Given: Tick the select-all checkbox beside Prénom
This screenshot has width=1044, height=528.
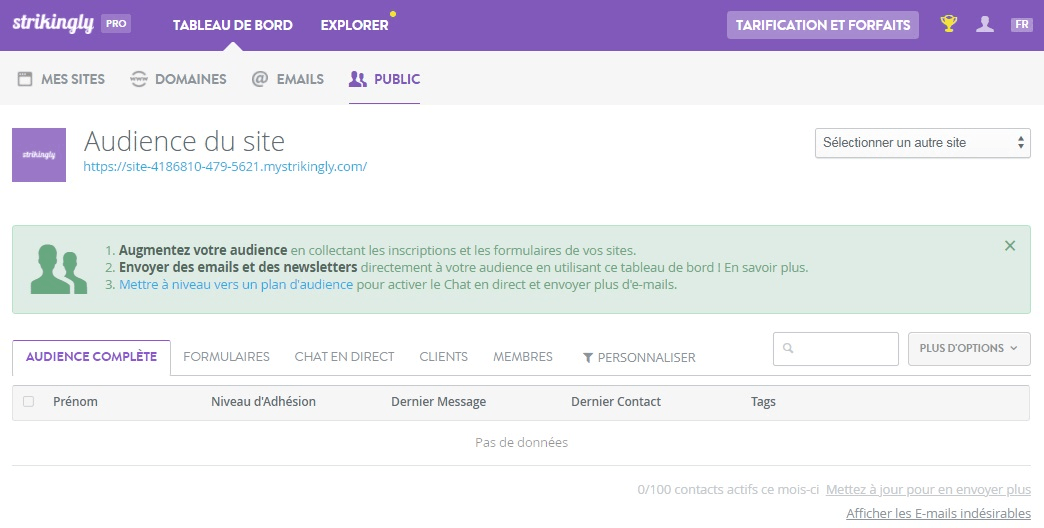Looking at the screenshot, I should click(28, 402).
